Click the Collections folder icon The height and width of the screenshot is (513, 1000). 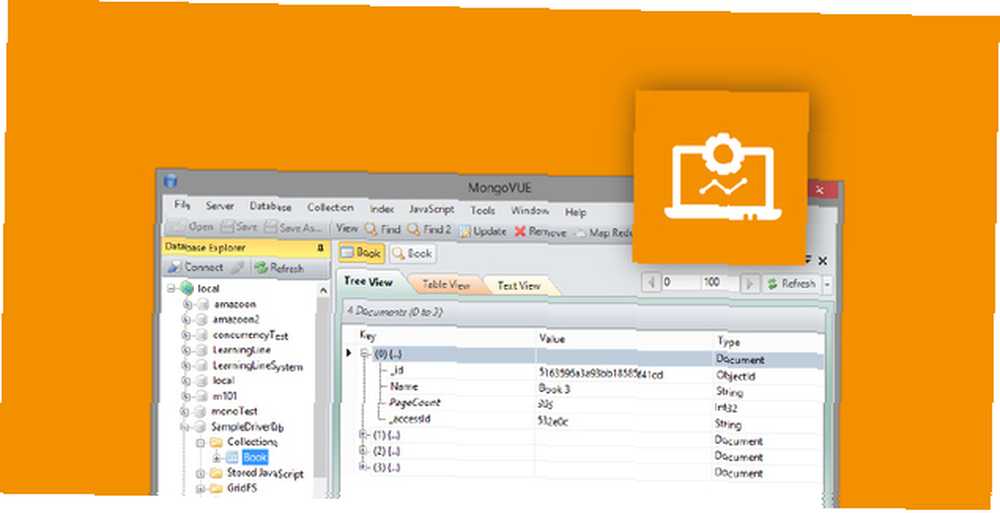click(x=216, y=442)
